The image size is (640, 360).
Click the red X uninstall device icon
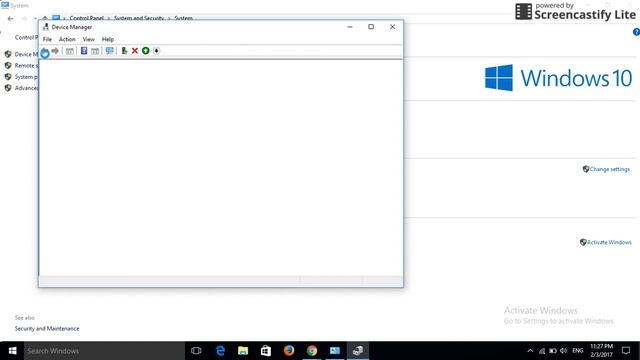tap(135, 51)
